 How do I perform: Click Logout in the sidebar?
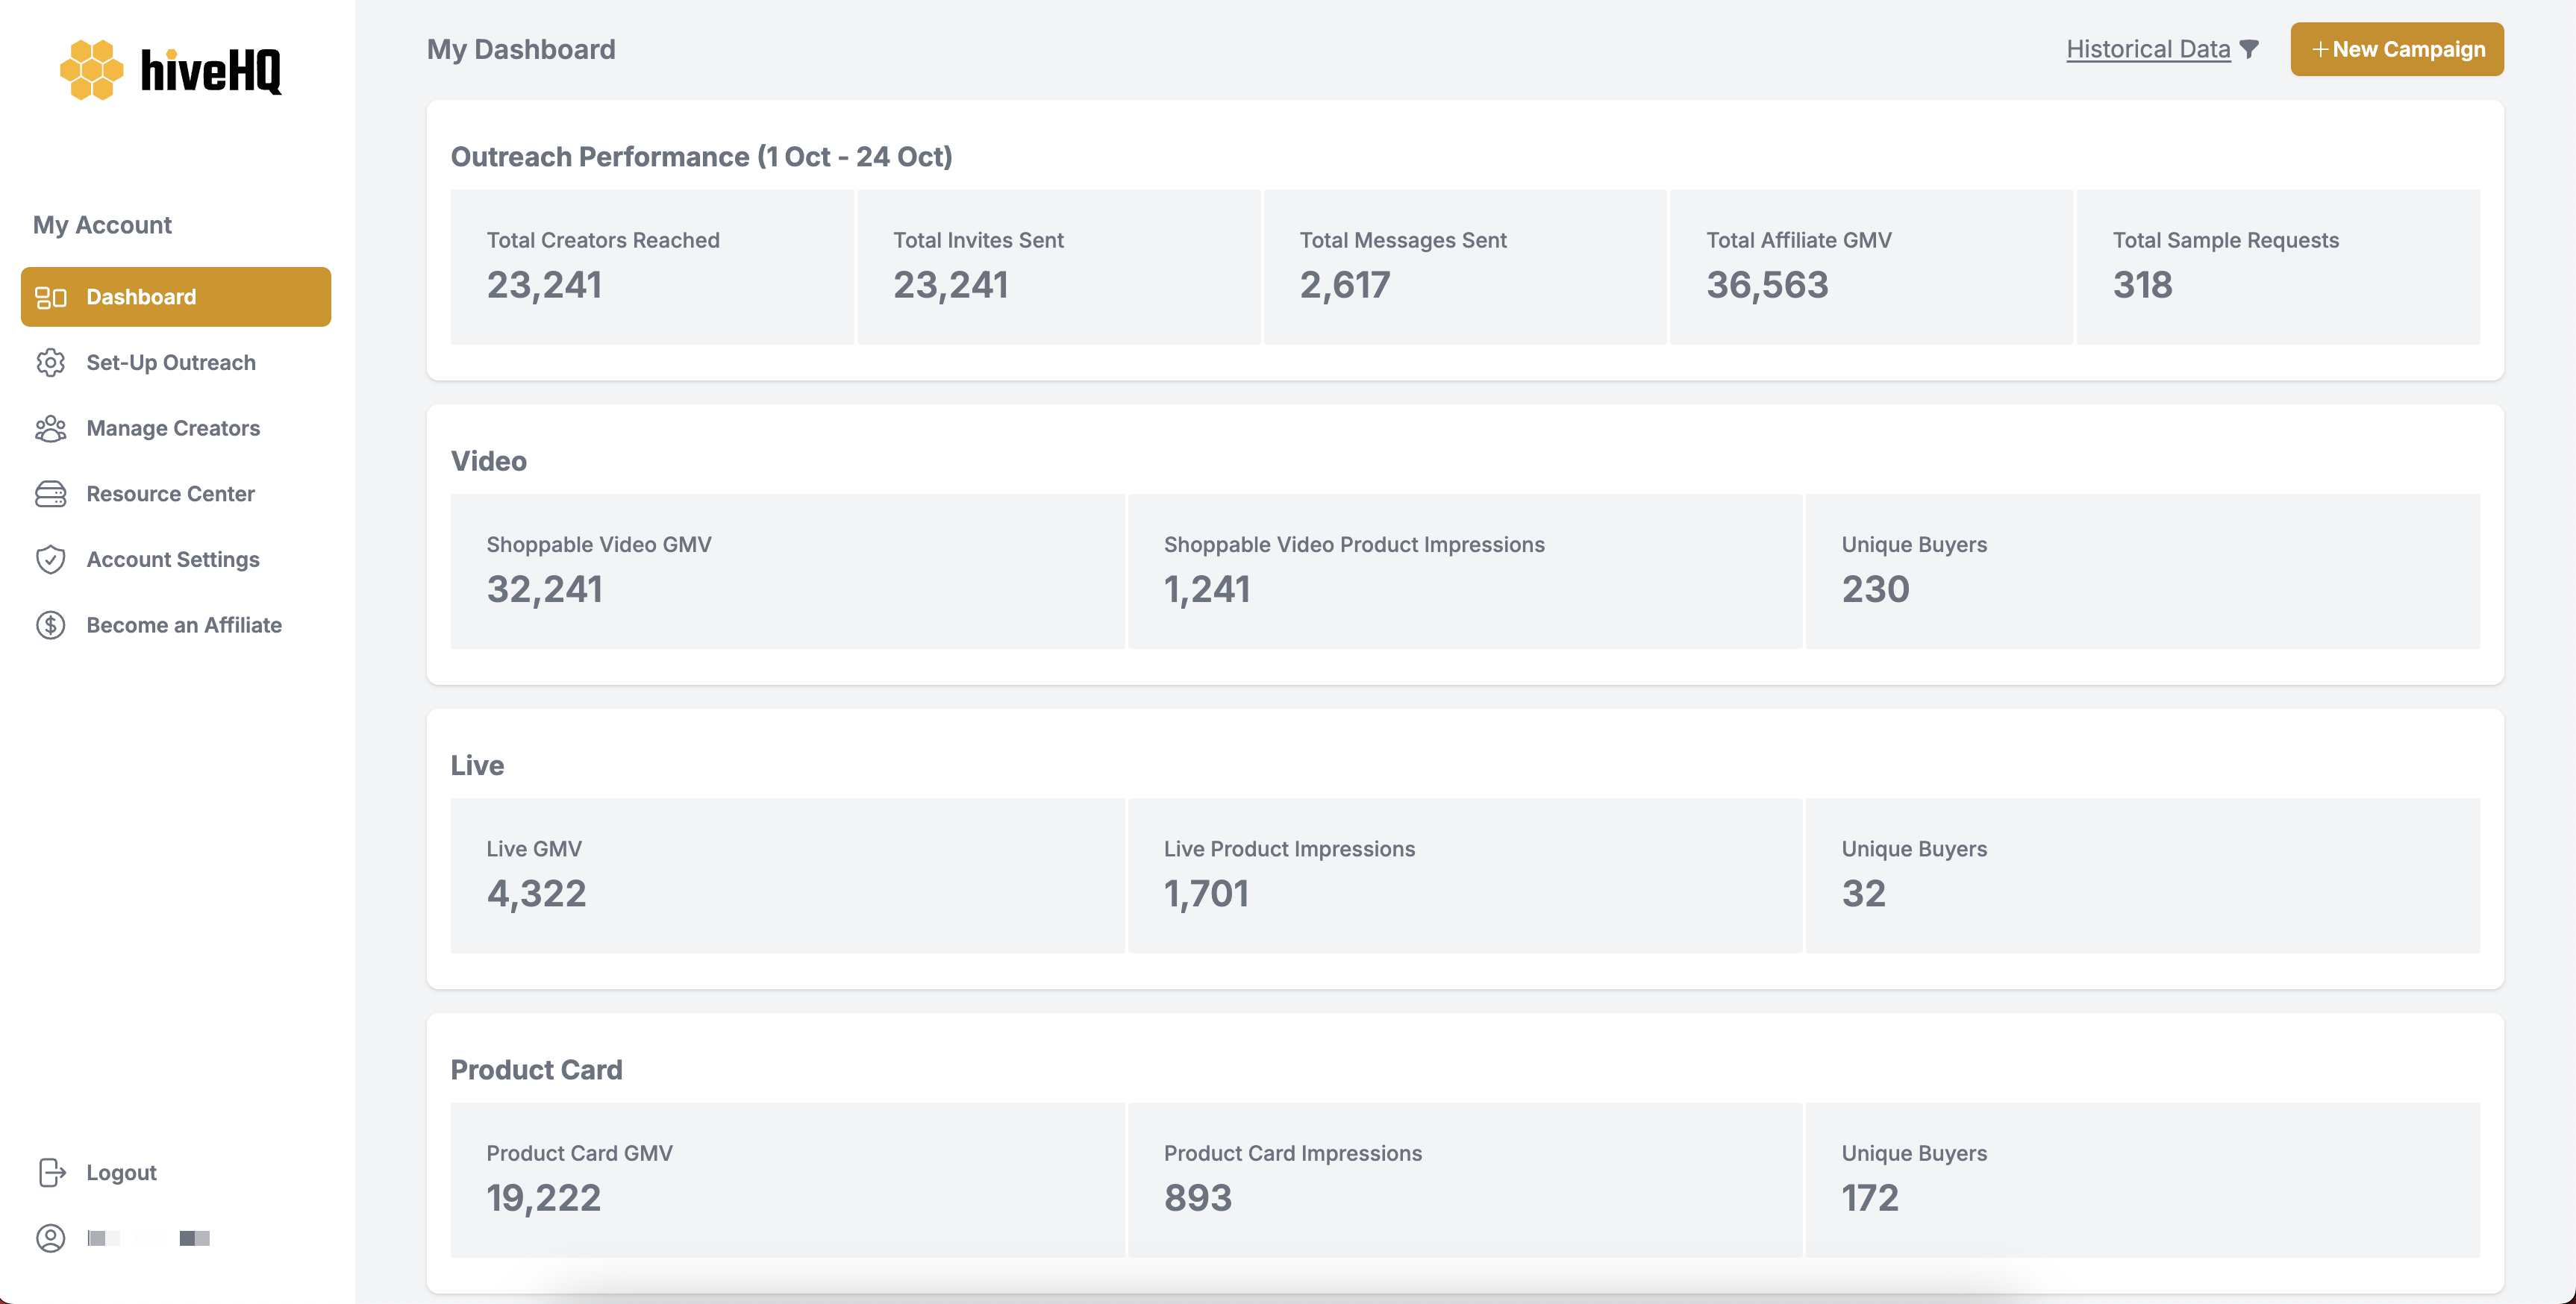click(121, 1172)
